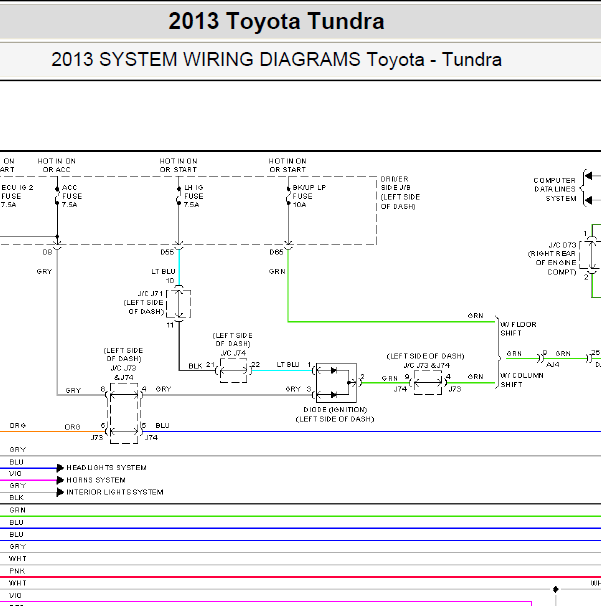Image resolution: width=601 pixels, height=606 pixels.
Task: Click the D85 connector label
Action: 276,252
